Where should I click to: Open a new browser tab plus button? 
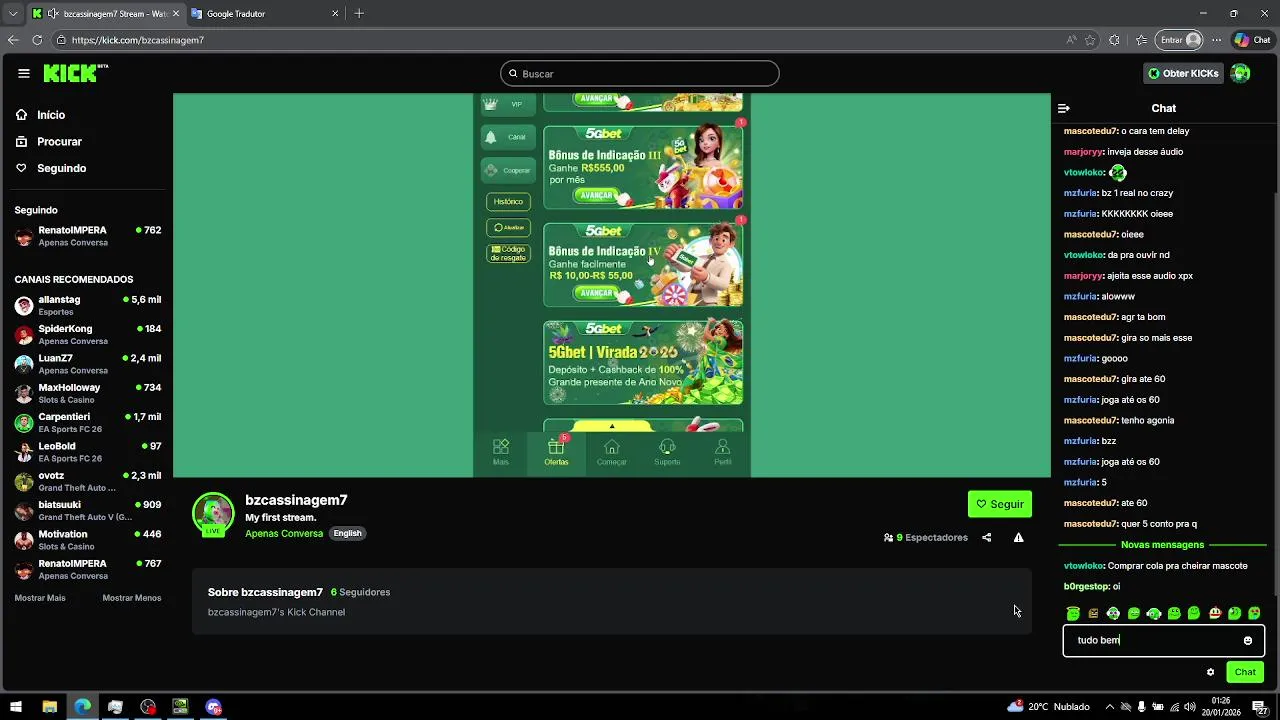click(x=359, y=14)
